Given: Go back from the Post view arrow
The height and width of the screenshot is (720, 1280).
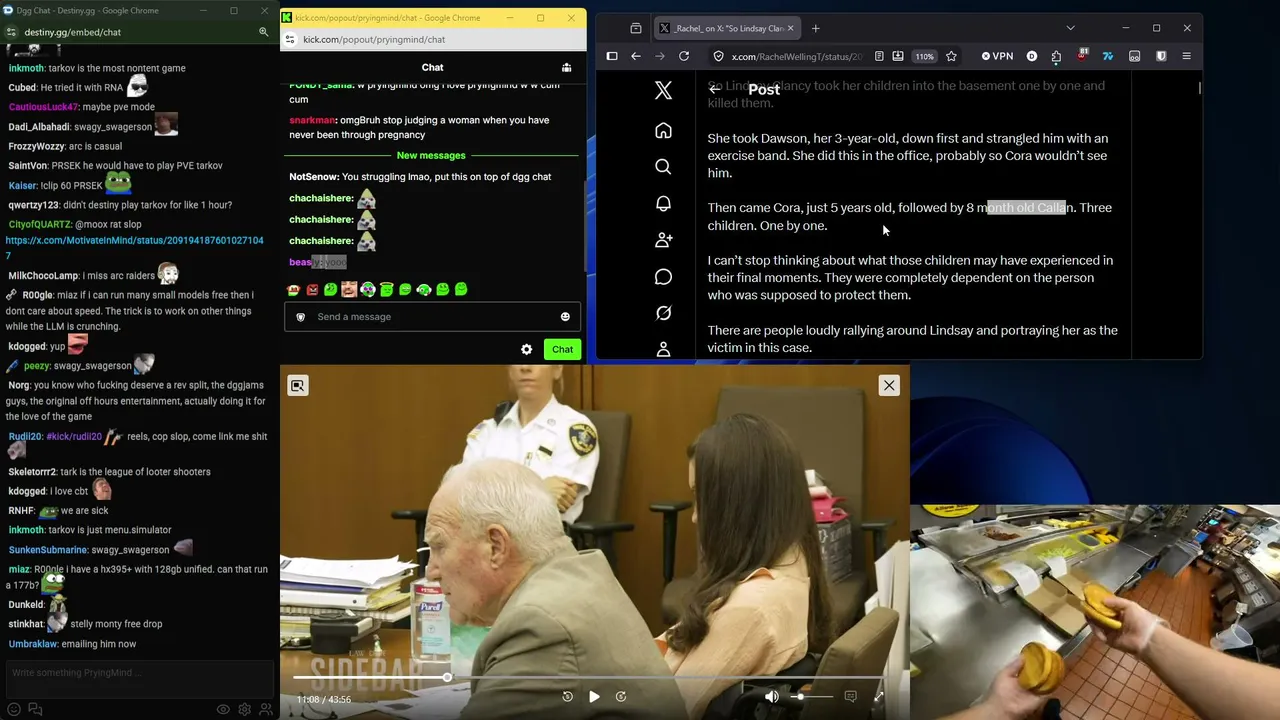Looking at the screenshot, I should 715,90.
